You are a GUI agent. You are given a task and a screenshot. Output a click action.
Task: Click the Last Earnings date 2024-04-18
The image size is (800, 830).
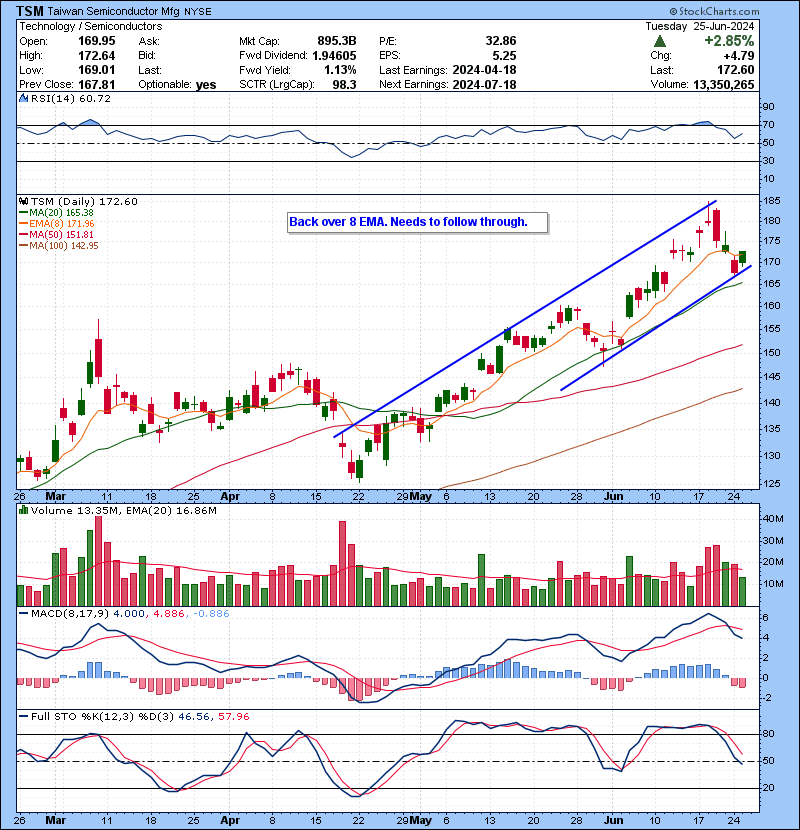[484, 70]
